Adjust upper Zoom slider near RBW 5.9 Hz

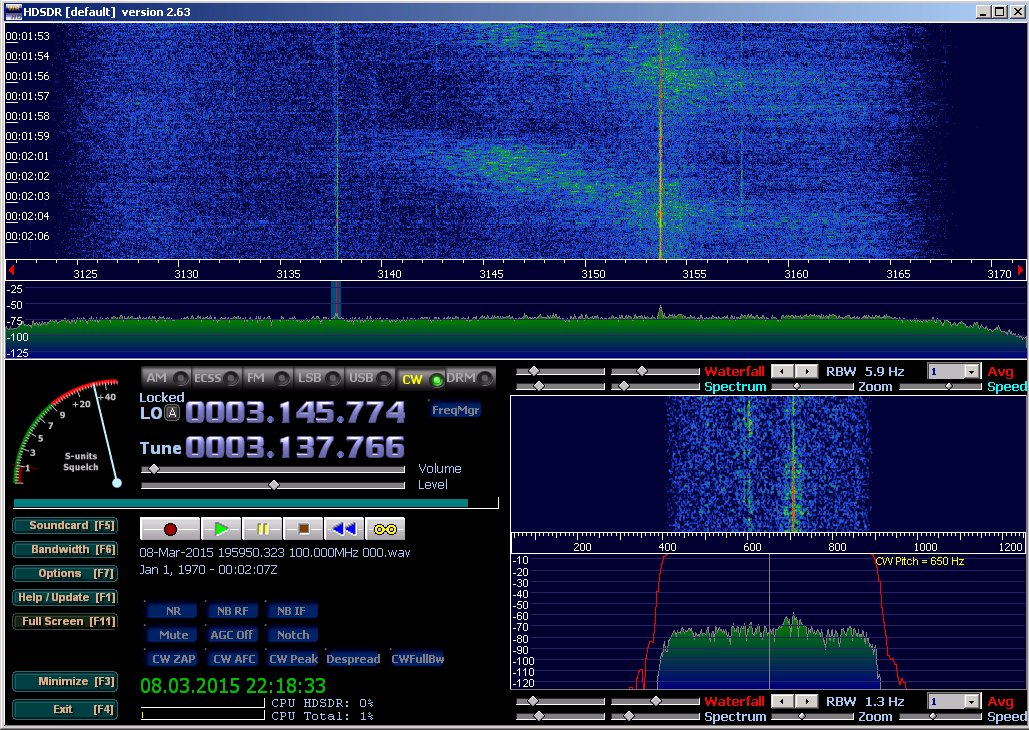click(812, 387)
